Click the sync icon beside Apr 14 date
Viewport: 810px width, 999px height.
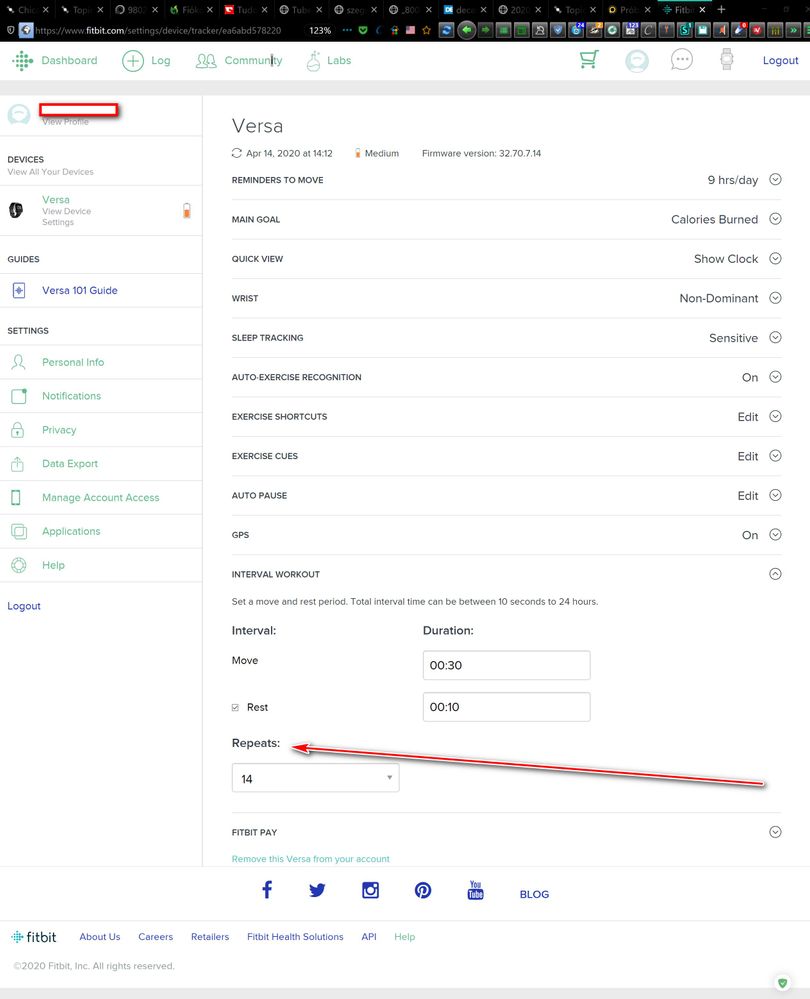coord(236,153)
